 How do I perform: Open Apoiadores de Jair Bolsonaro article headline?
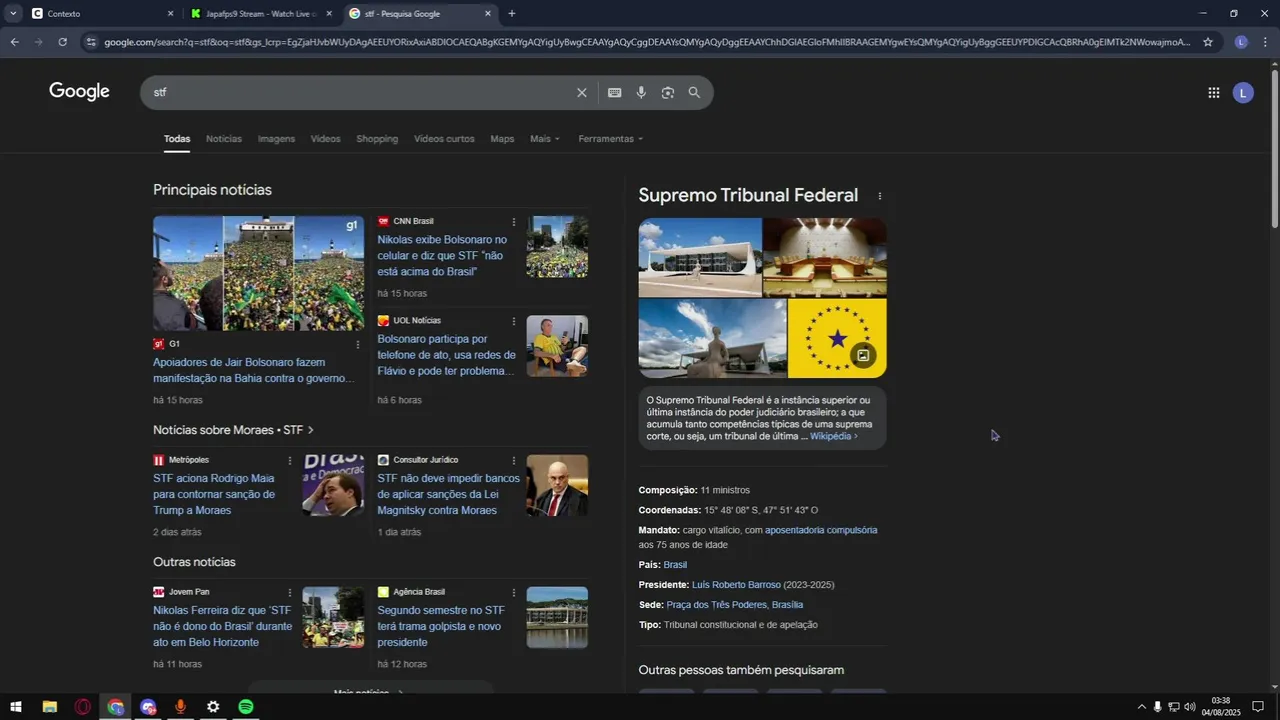254,370
